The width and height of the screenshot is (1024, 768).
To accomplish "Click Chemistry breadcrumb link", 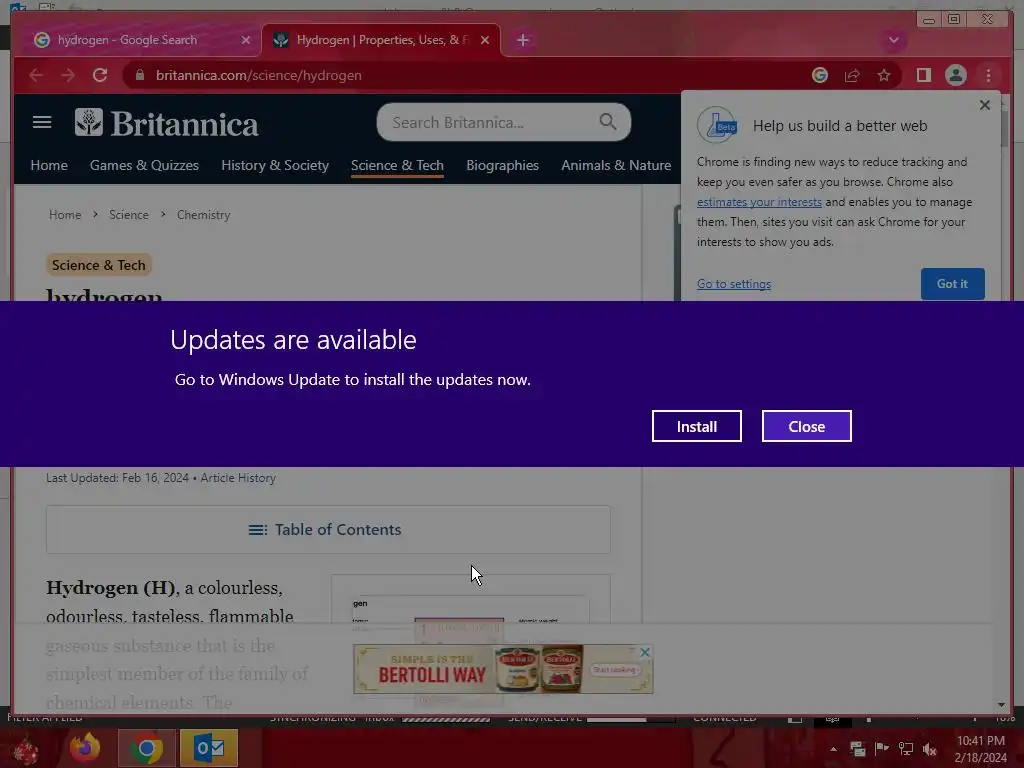I will 204,215.
